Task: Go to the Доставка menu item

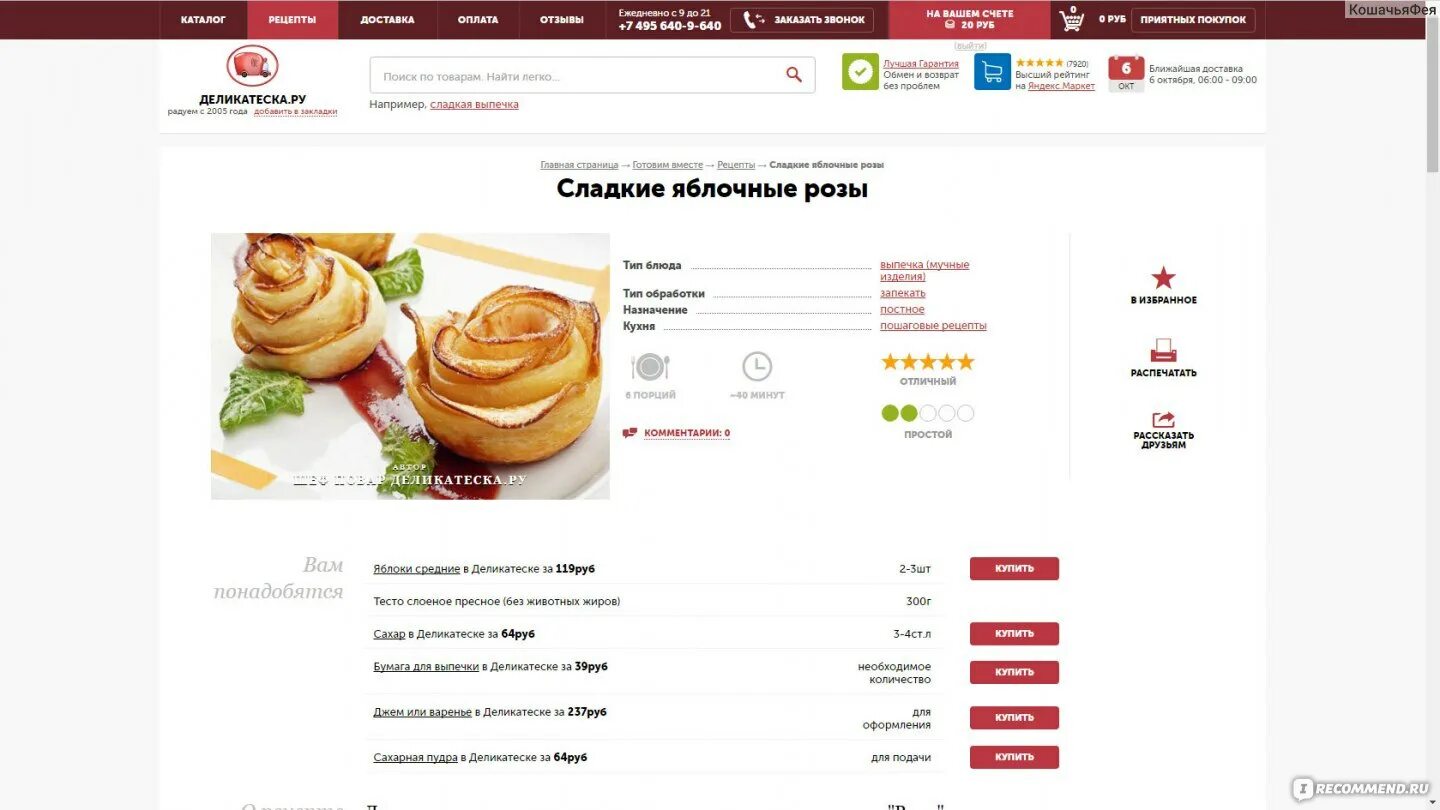Action: coord(387,20)
